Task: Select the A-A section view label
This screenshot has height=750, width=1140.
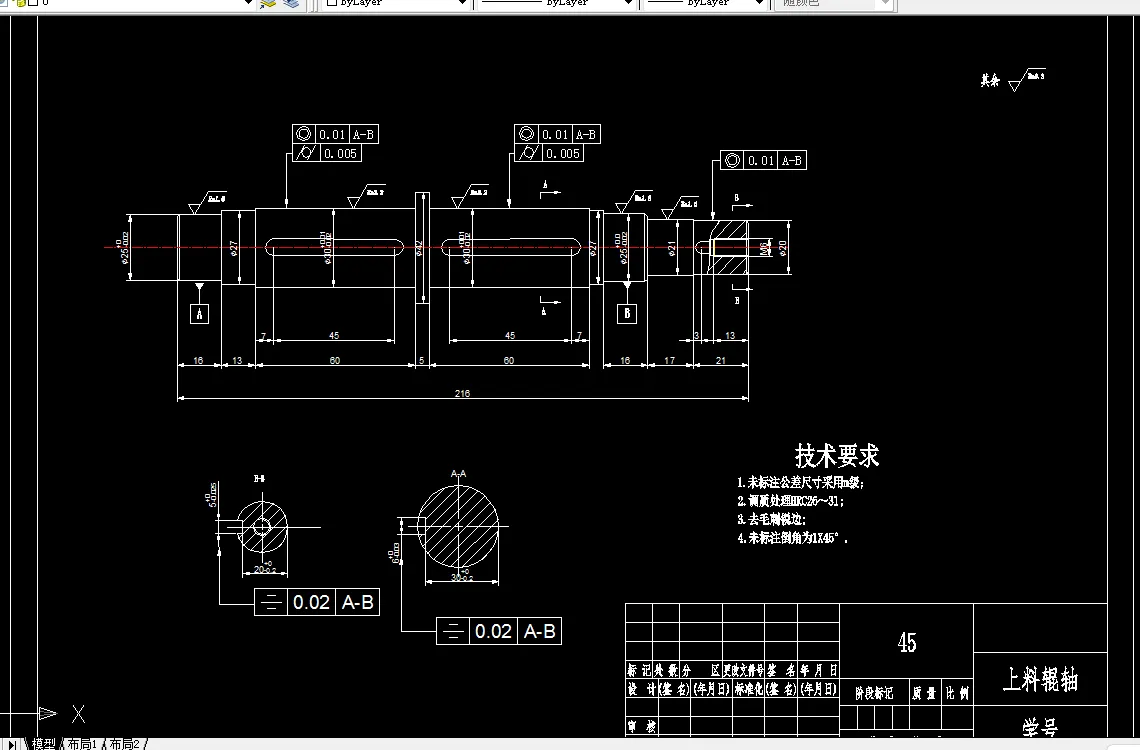Action: point(459,473)
